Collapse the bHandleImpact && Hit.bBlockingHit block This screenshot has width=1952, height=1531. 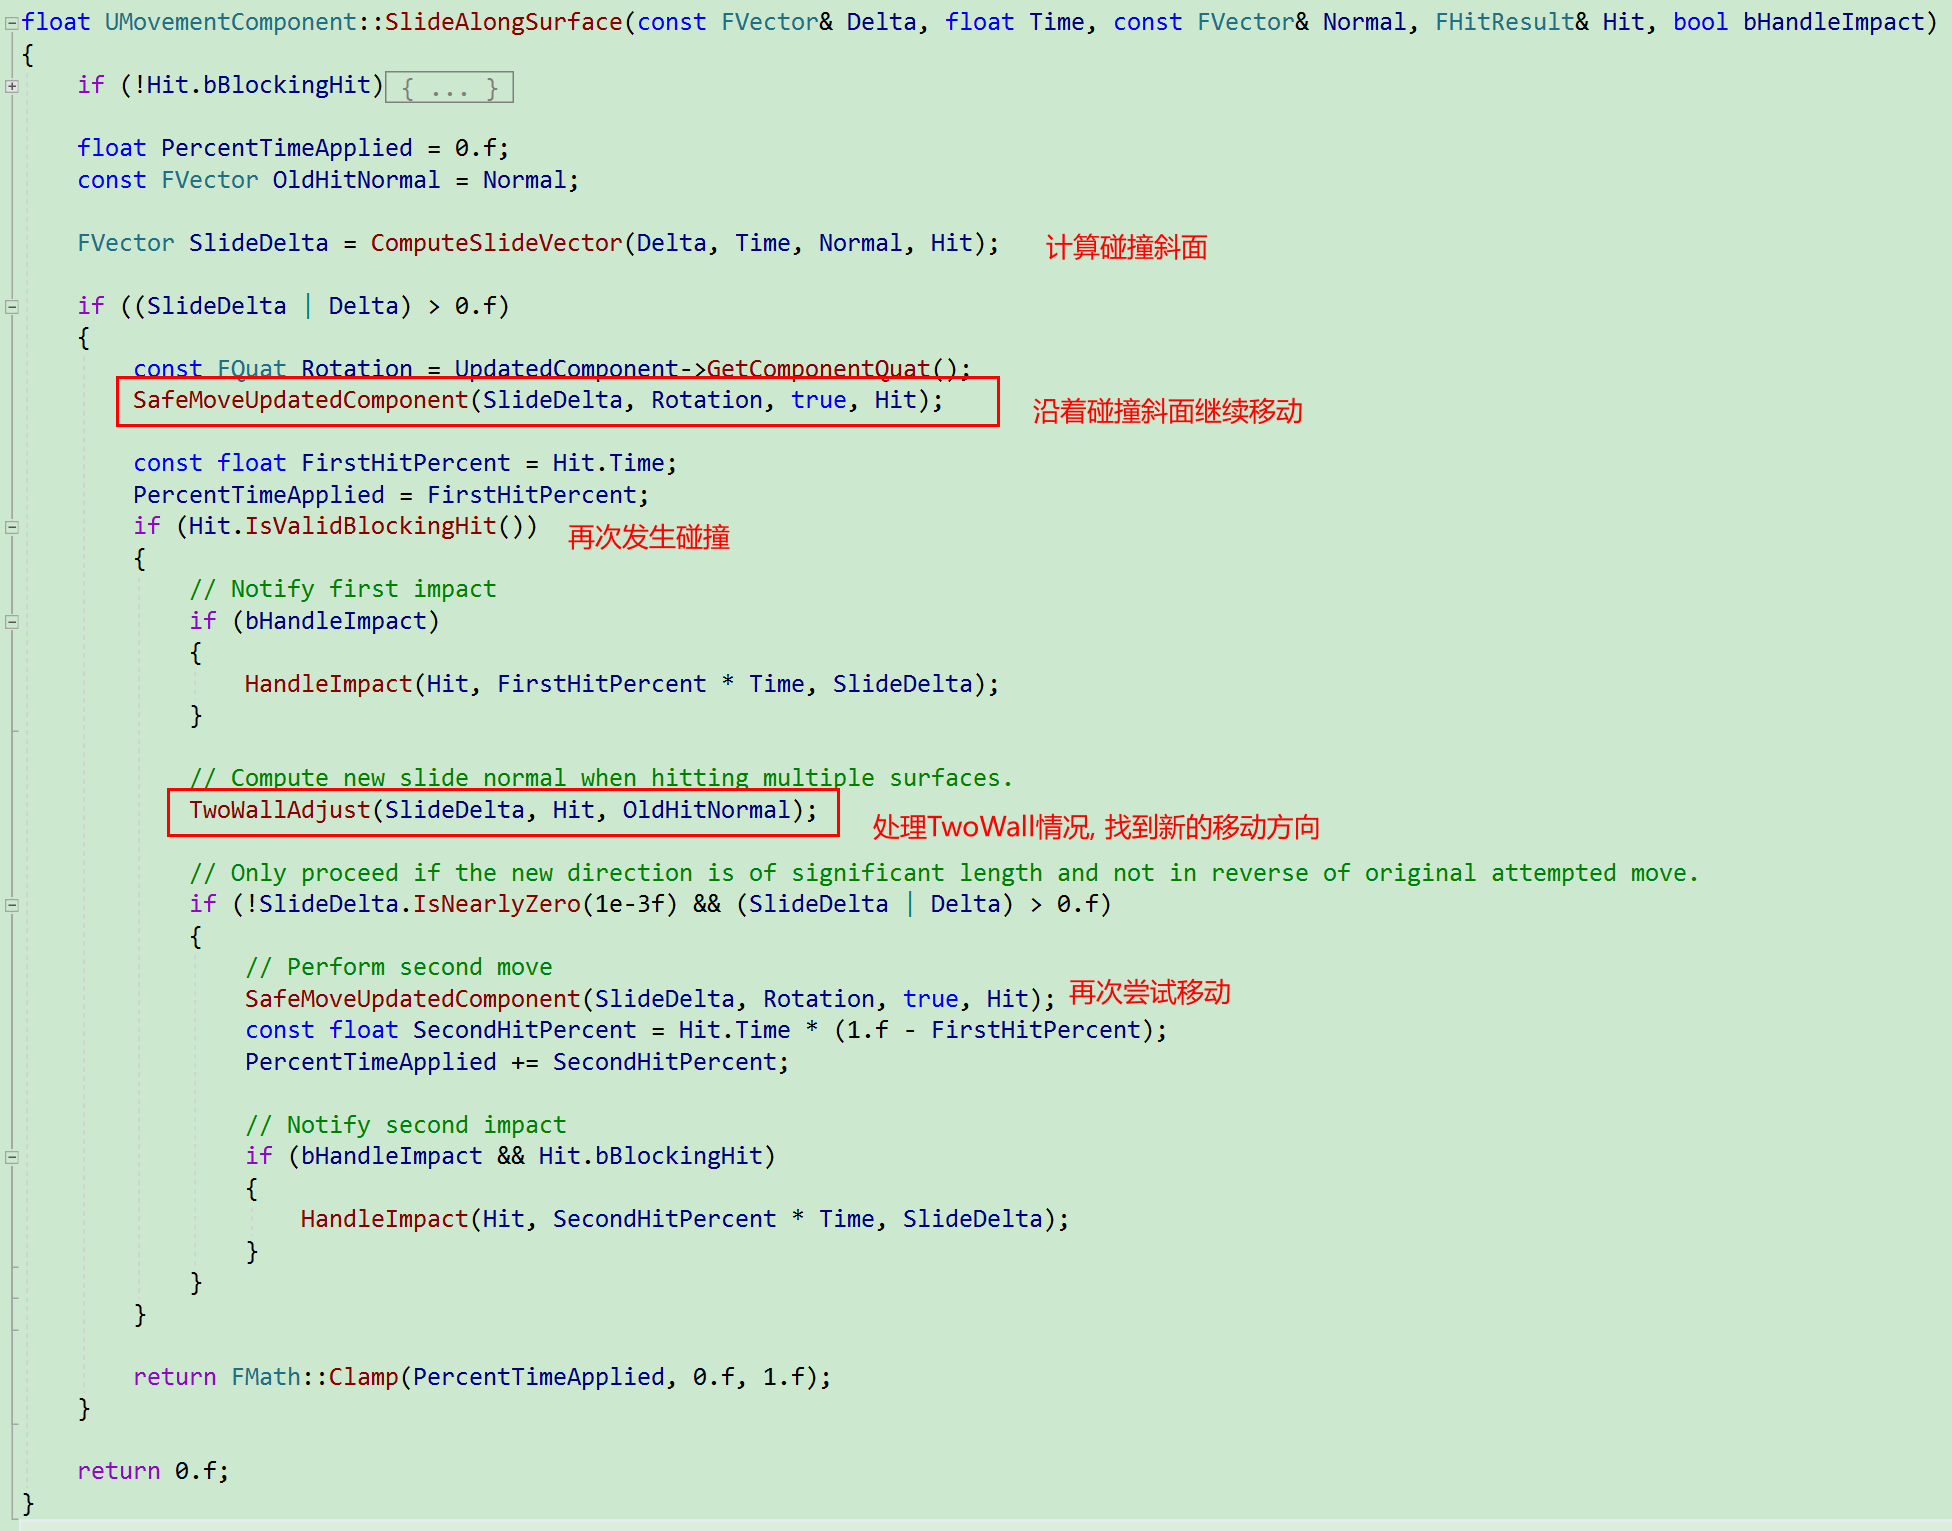pyautogui.click(x=11, y=1157)
